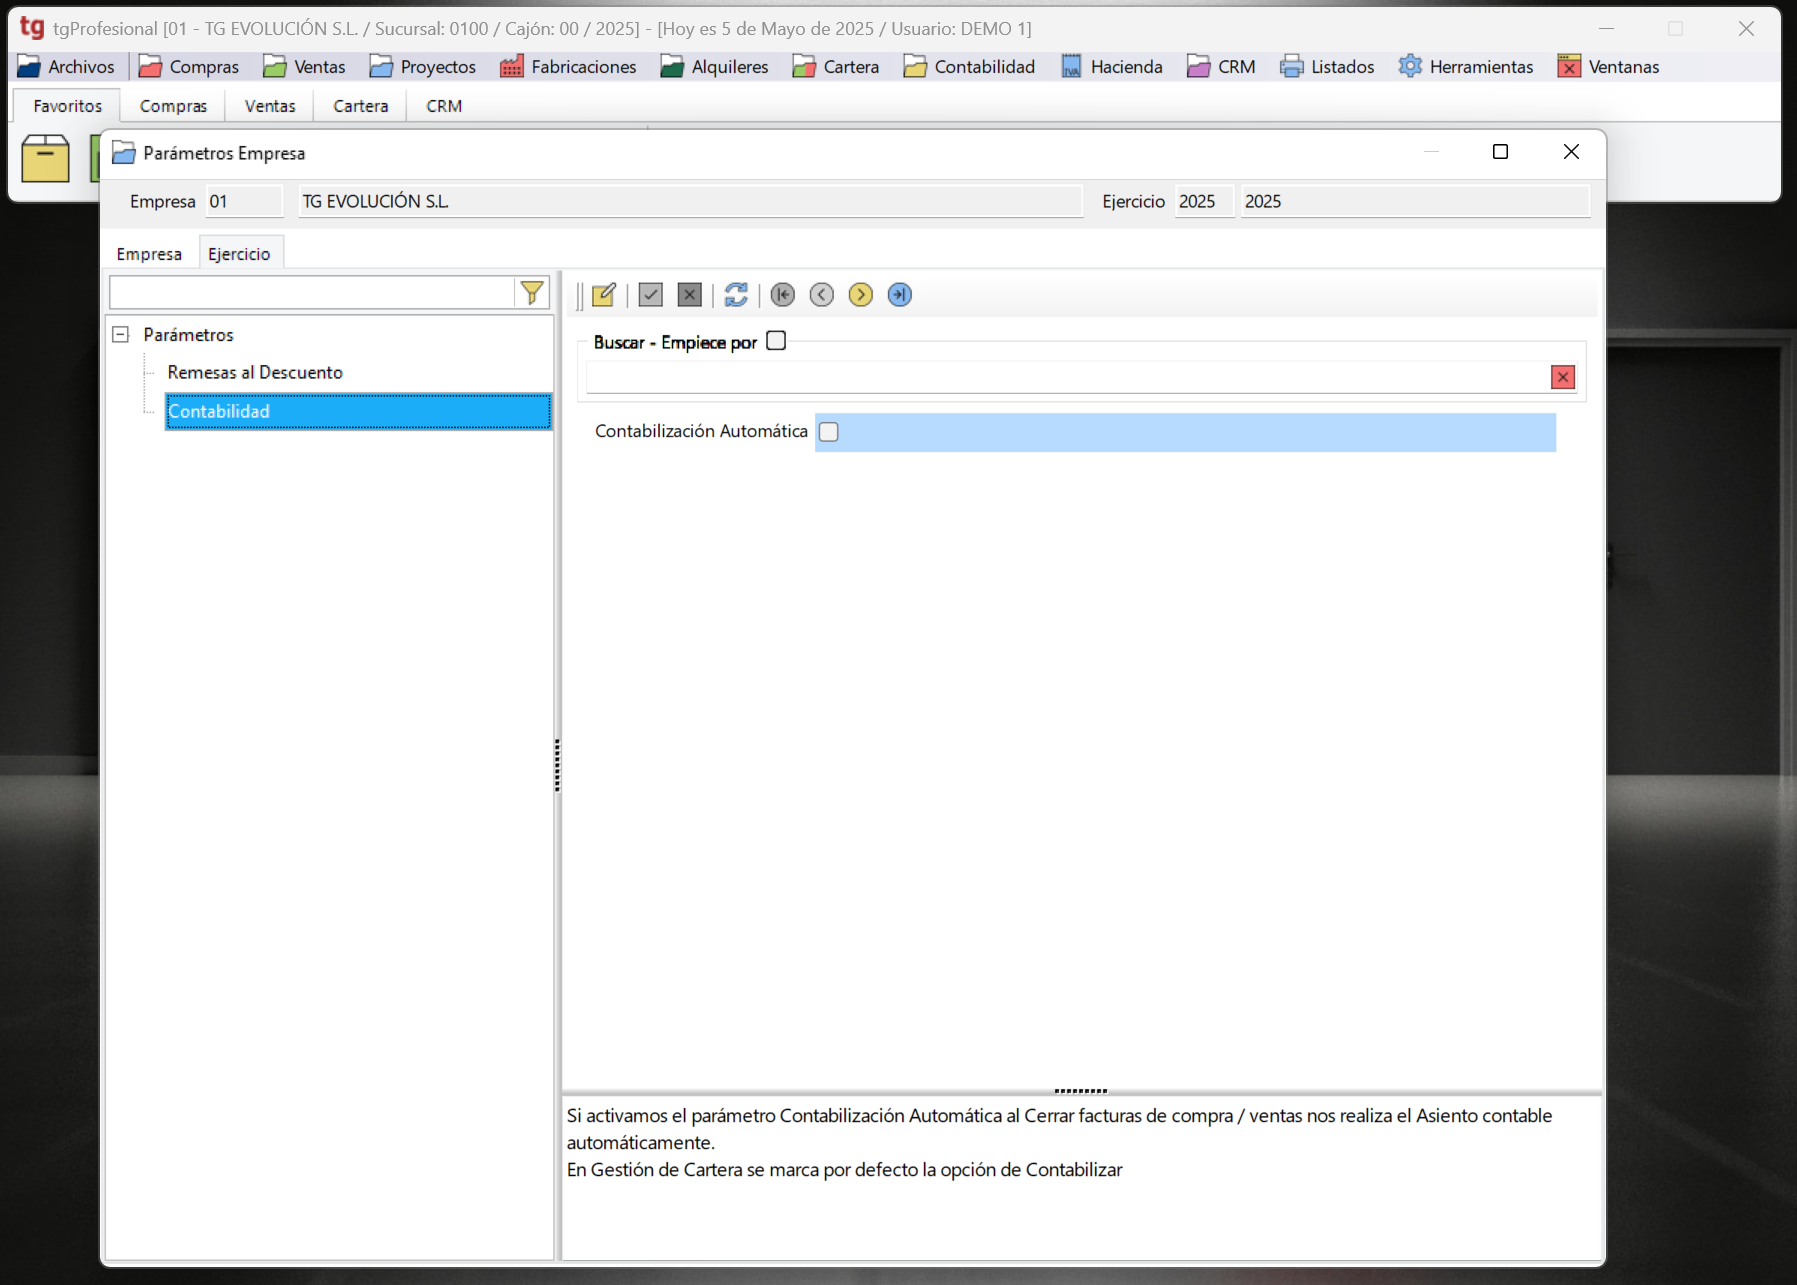Click the edit parameter pencil icon
This screenshot has height=1285, width=1797.
tap(604, 295)
